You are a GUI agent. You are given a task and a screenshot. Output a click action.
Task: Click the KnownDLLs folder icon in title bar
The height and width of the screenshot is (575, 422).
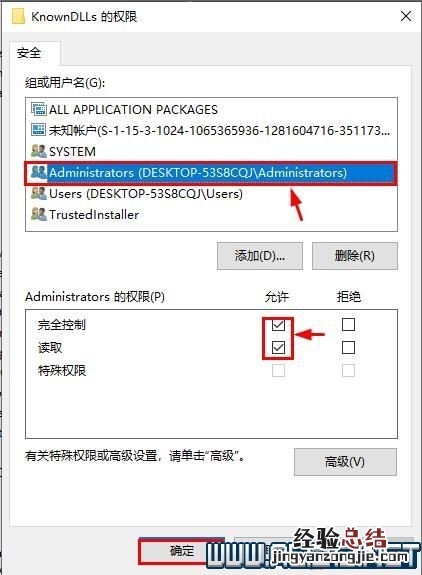click(x=18, y=17)
